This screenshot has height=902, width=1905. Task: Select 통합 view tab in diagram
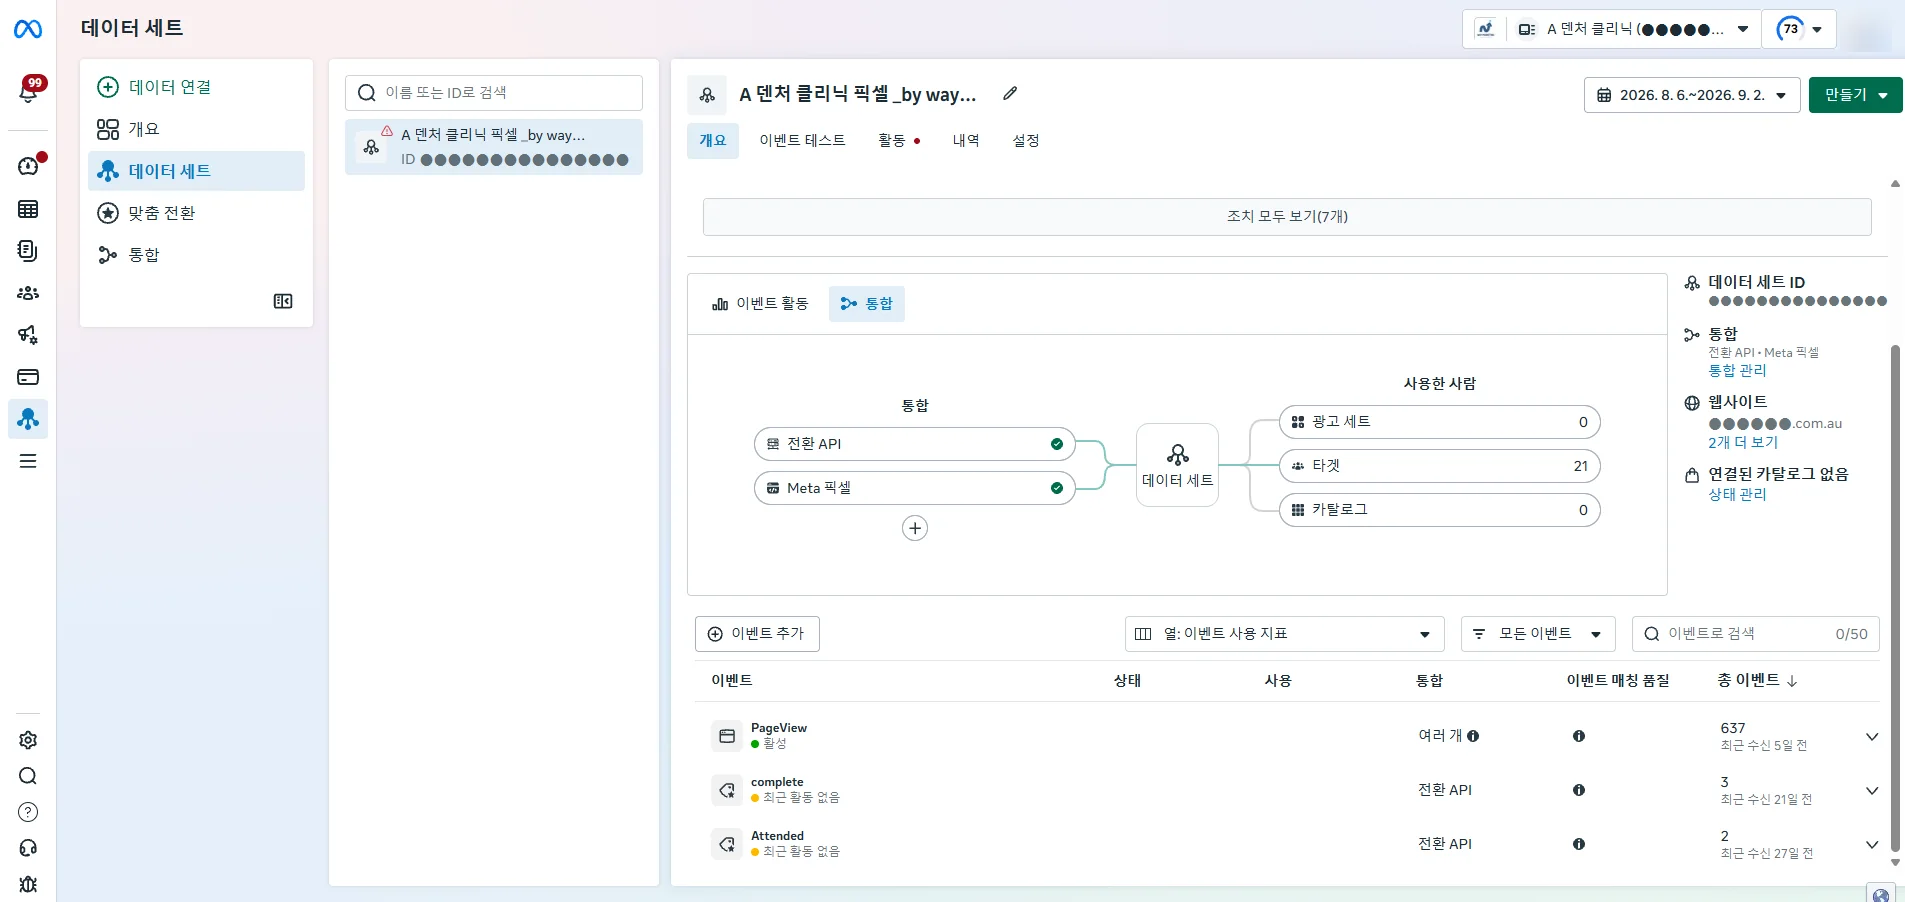click(x=867, y=304)
